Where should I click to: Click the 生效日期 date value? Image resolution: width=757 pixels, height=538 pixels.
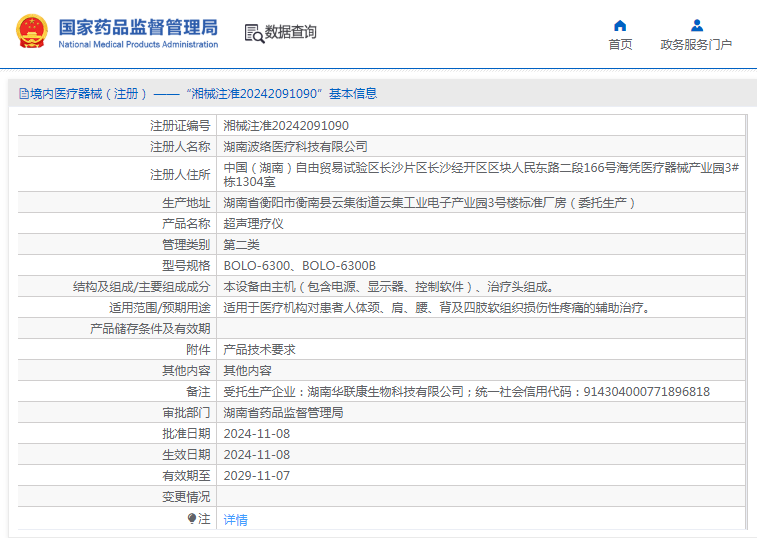(256, 455)
